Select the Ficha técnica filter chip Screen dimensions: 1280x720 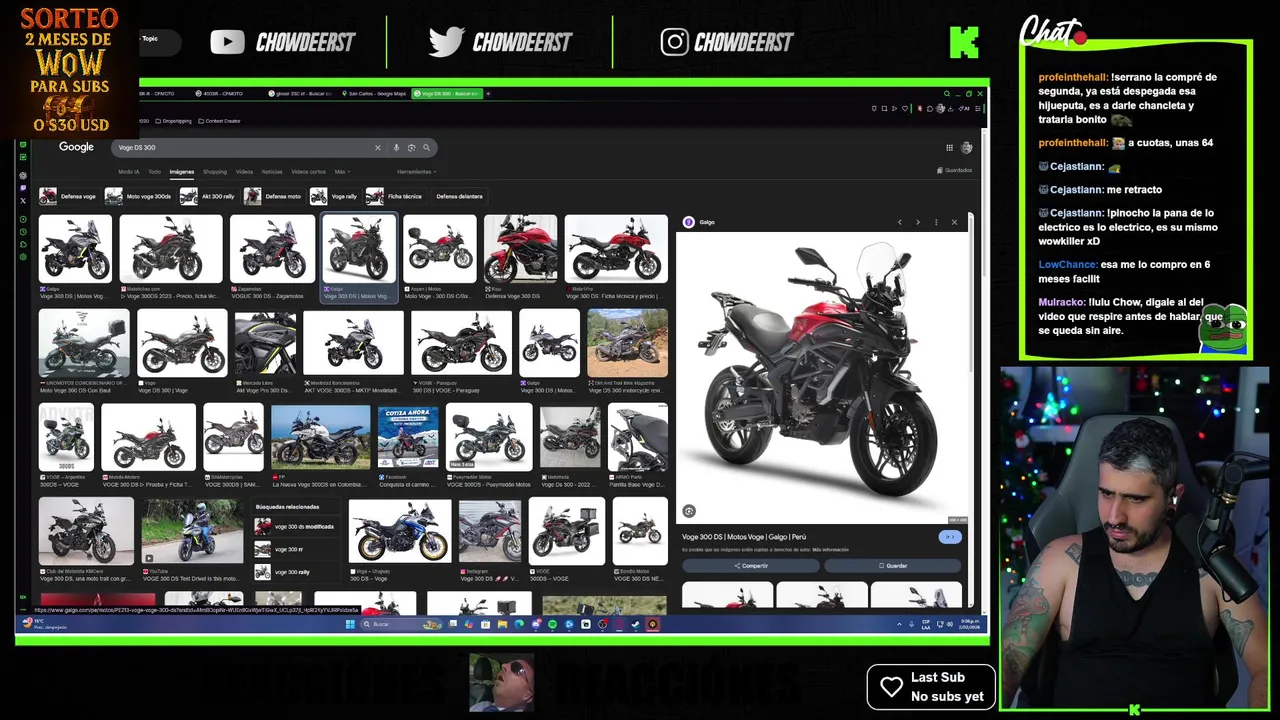[x=394, y=196]
